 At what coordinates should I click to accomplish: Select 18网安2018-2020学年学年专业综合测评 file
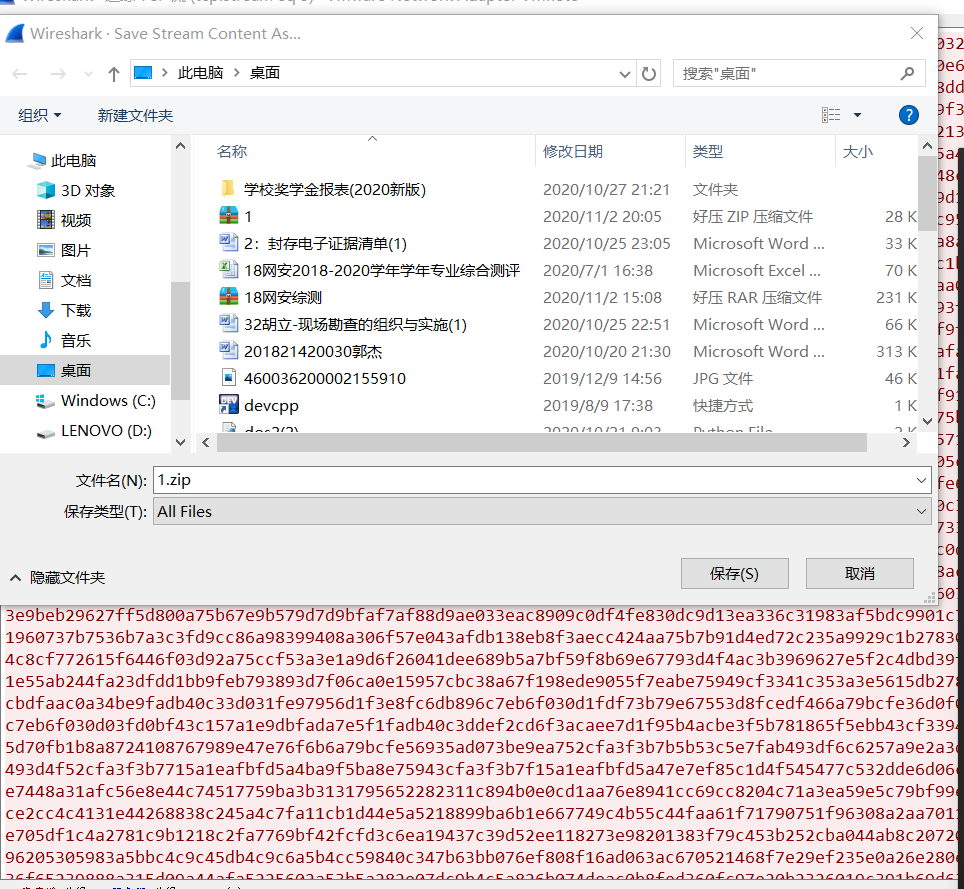(382, 271)
